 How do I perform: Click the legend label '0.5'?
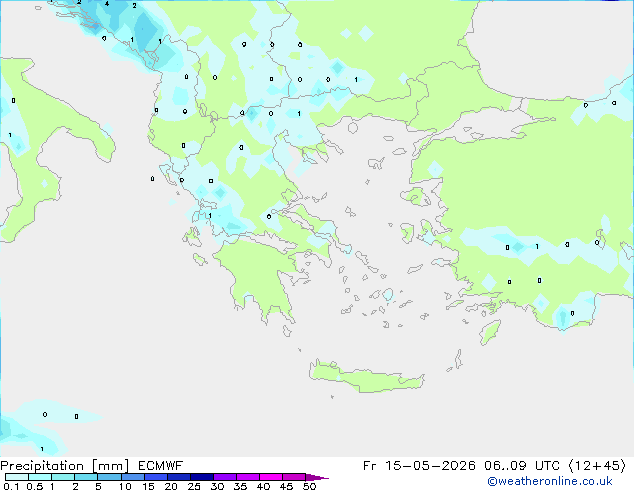pos(35,486)
